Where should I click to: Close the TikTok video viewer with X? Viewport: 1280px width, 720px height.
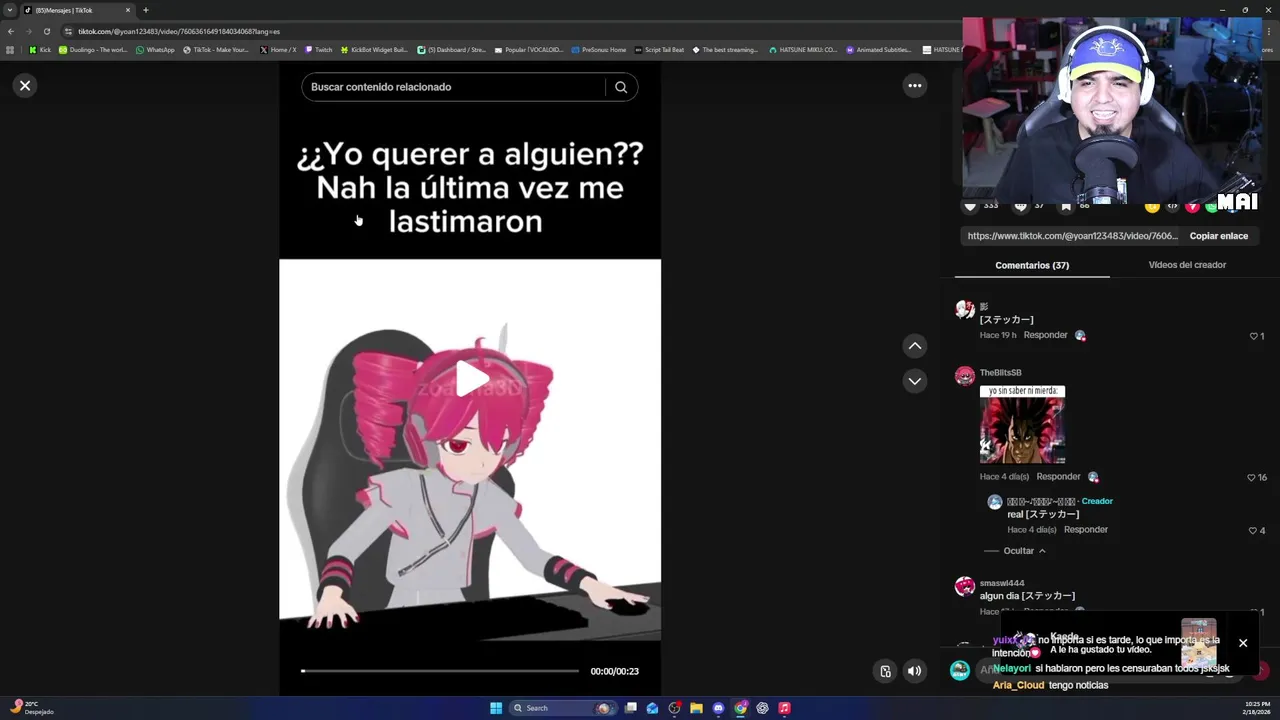(25, 86)
